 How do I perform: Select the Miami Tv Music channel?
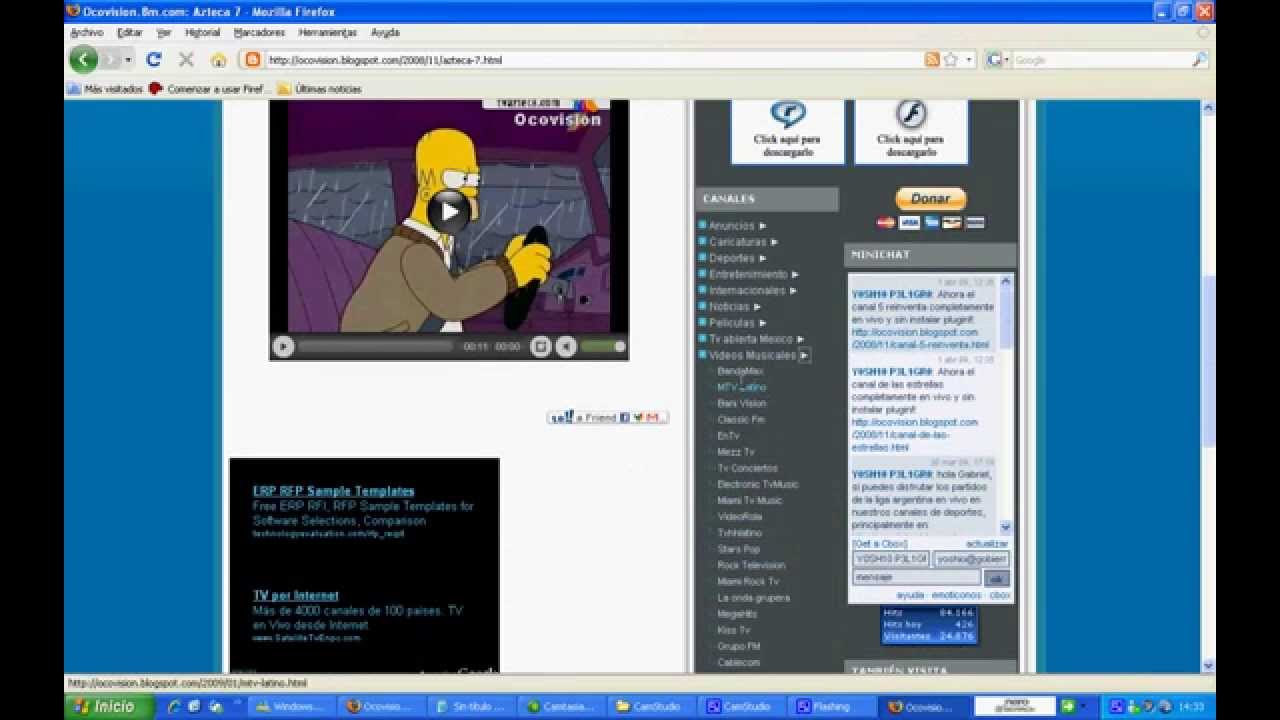click(x=749, y=500)
